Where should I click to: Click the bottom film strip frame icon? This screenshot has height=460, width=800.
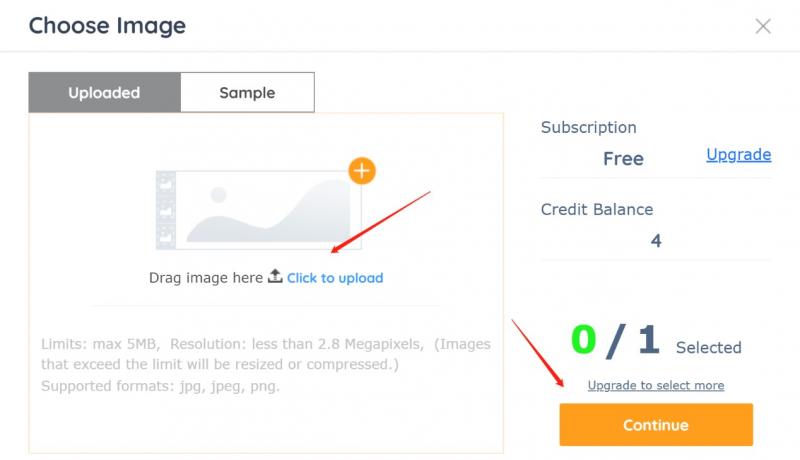pos(166,236)
